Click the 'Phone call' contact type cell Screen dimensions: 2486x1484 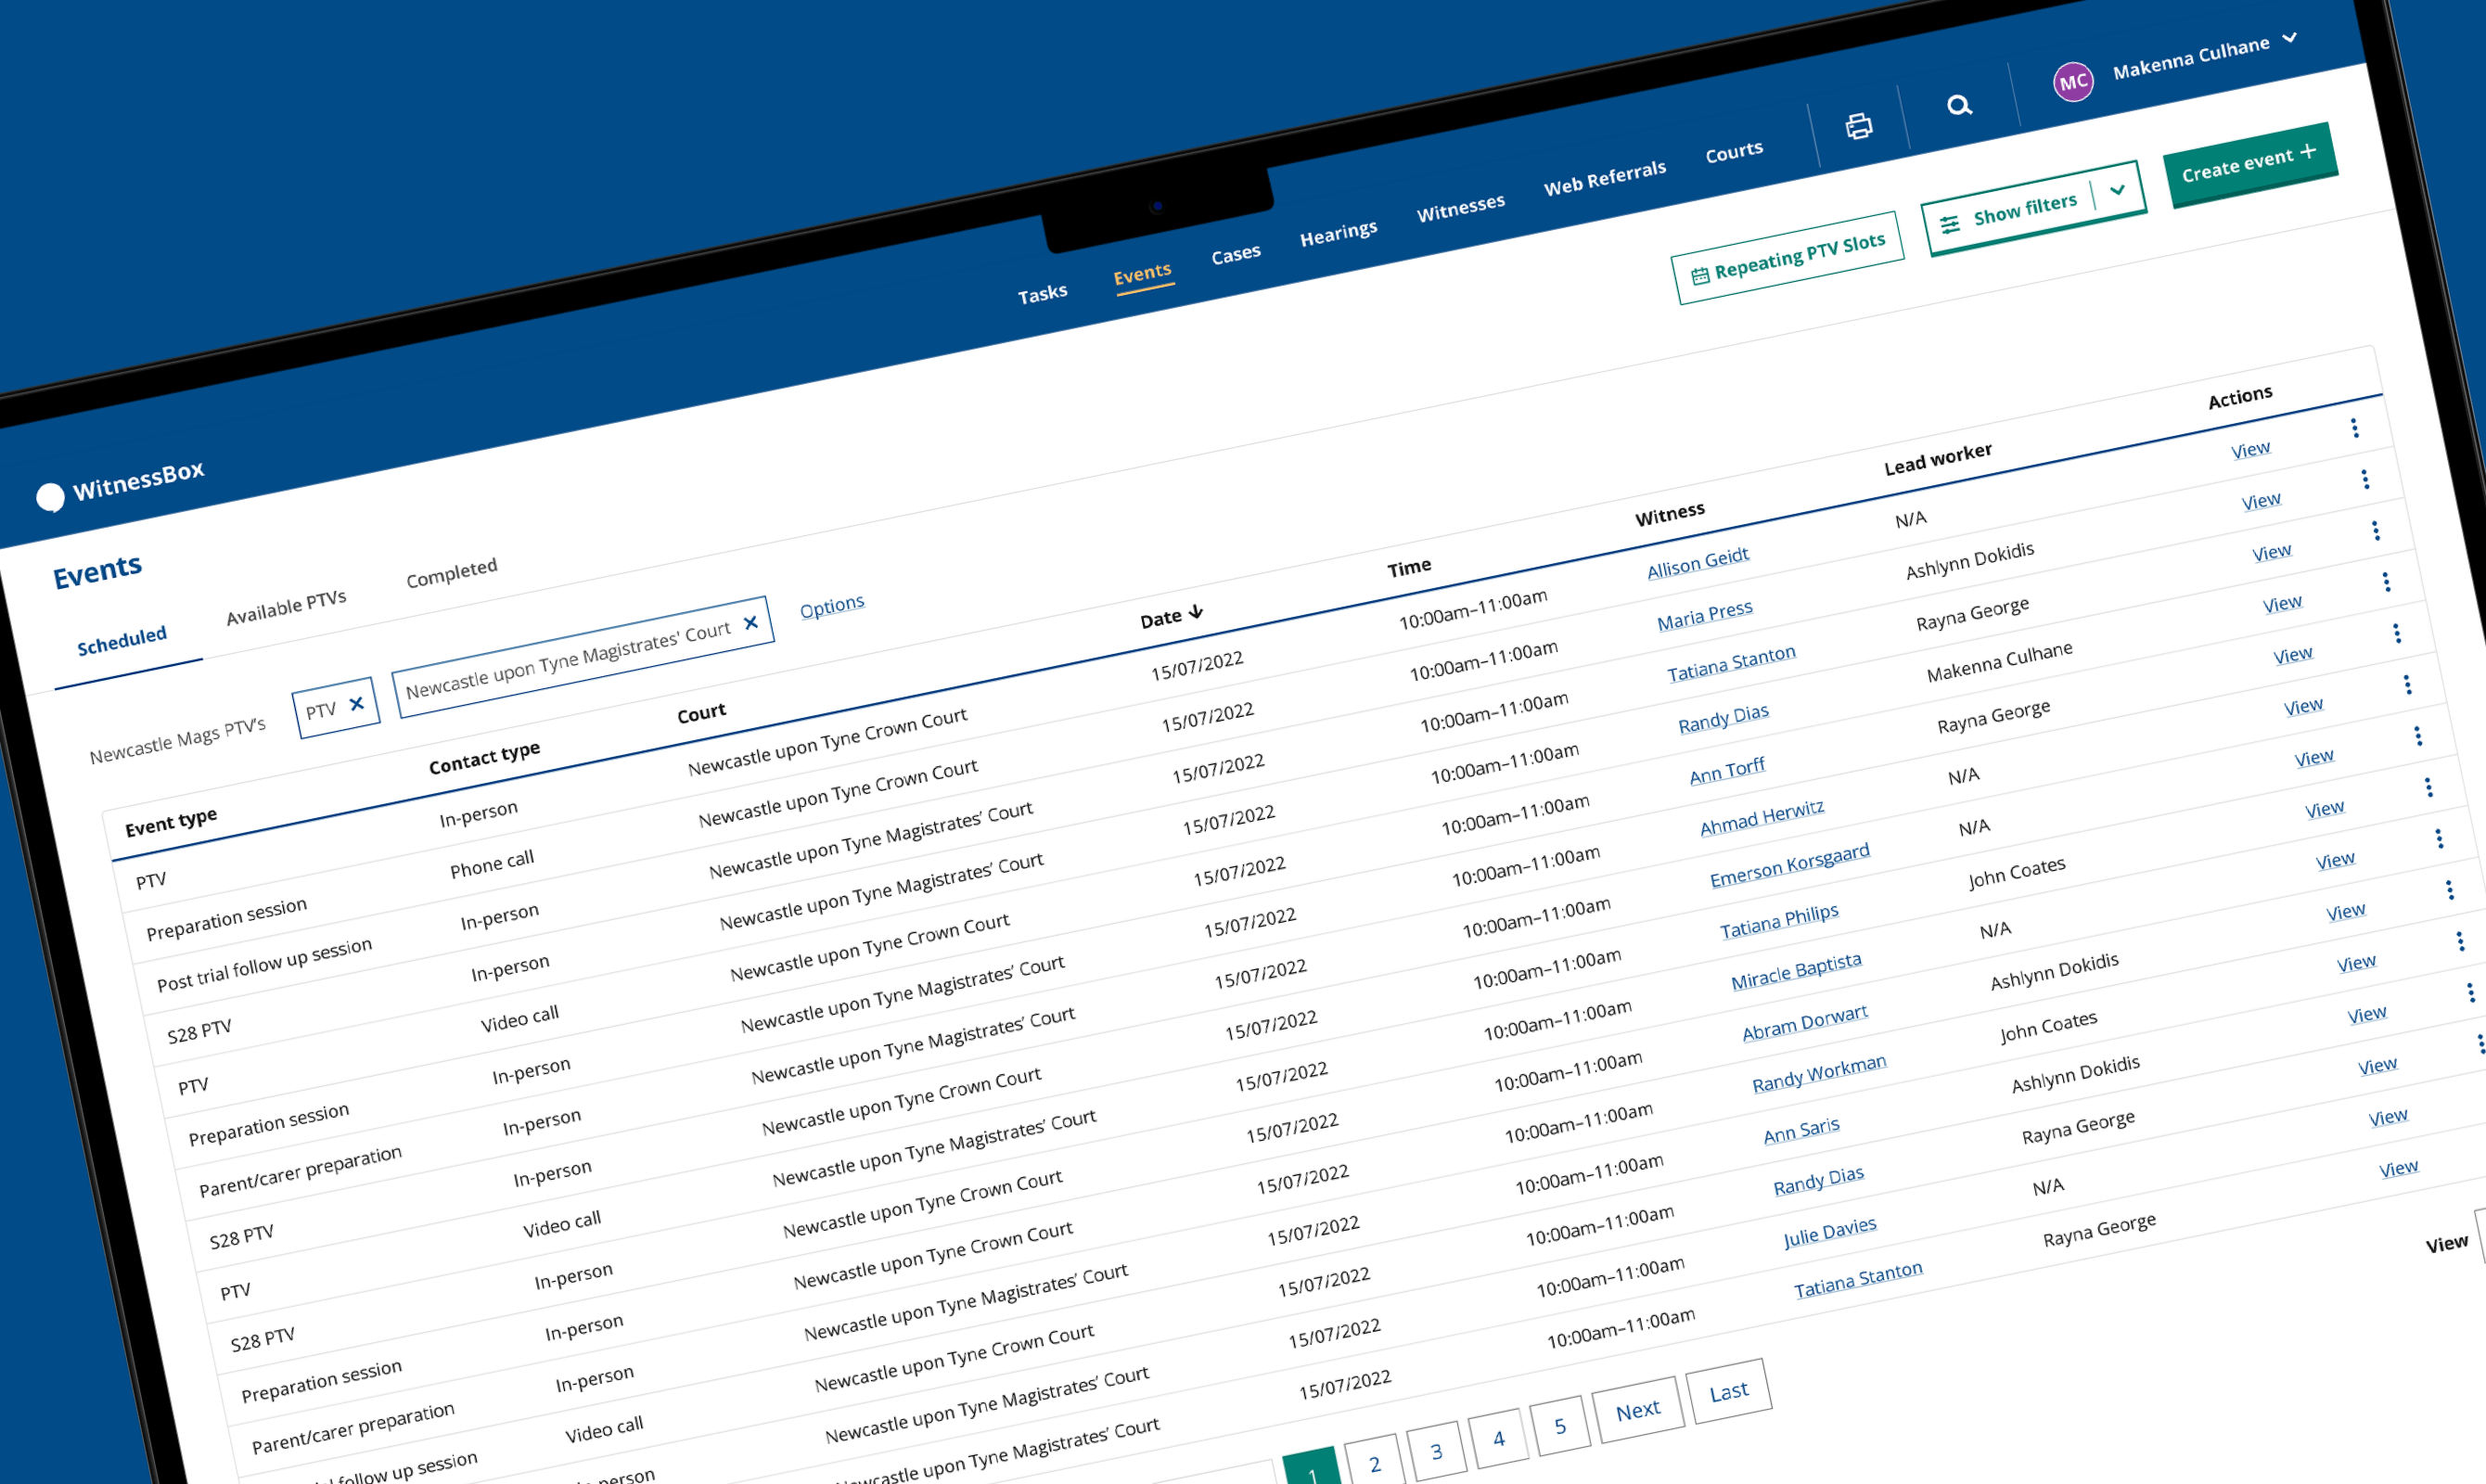pos(491,864)
